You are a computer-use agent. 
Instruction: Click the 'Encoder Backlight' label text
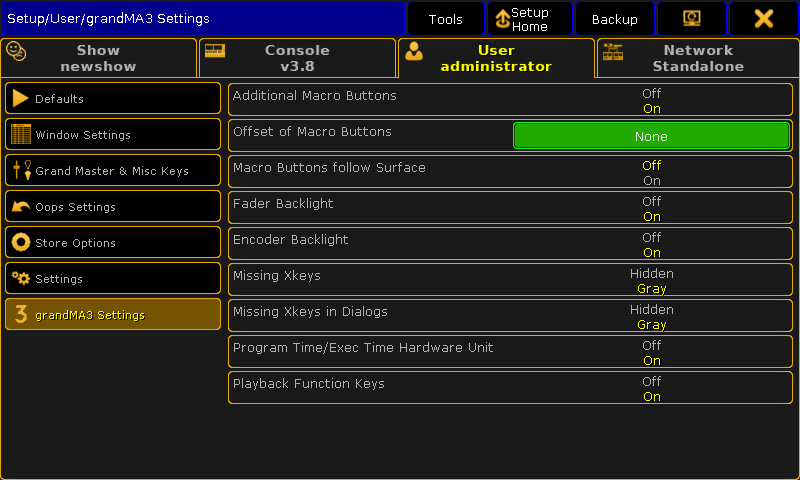[291, 240]
